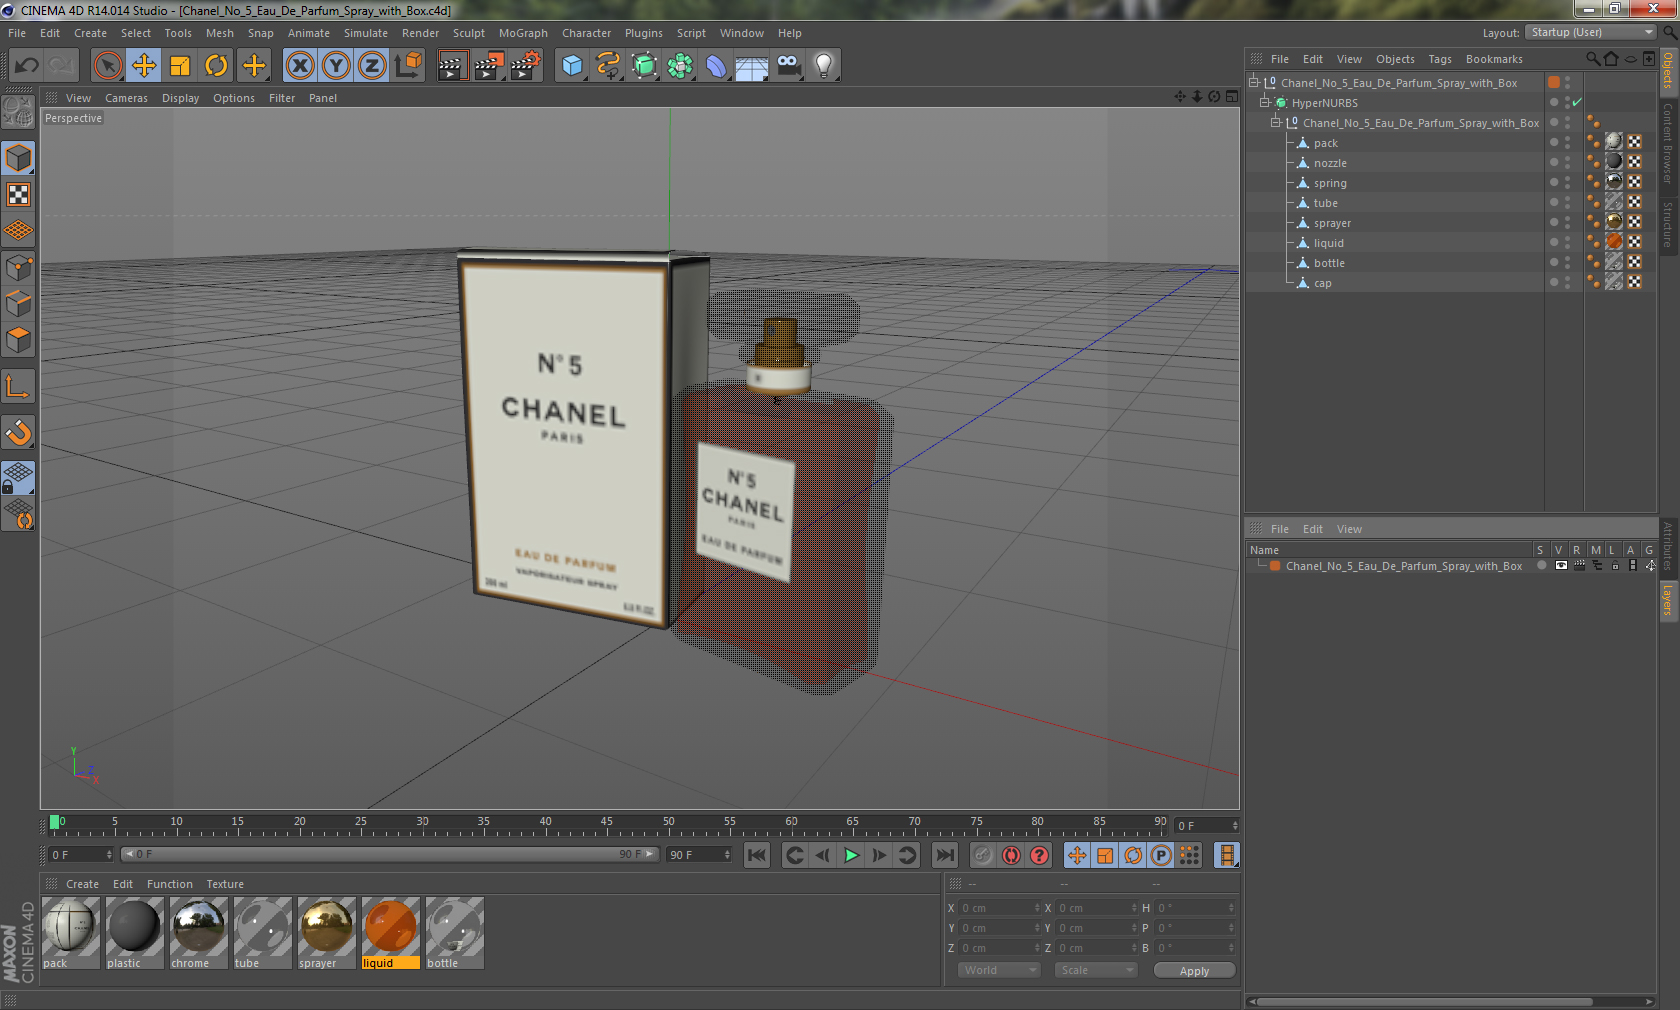The height and width of the screenshot is (1010, 1680).
Task: Open the World coordinate dropdown
Action: [x=999, y=970]
